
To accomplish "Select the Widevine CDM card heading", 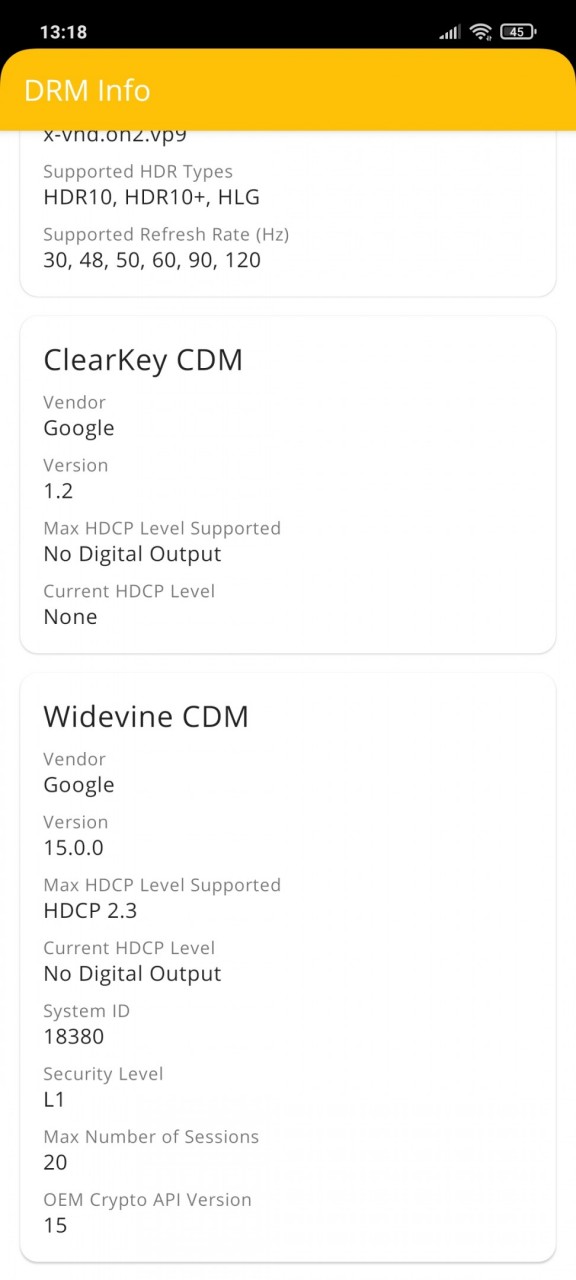I will [x=146, y=717].
